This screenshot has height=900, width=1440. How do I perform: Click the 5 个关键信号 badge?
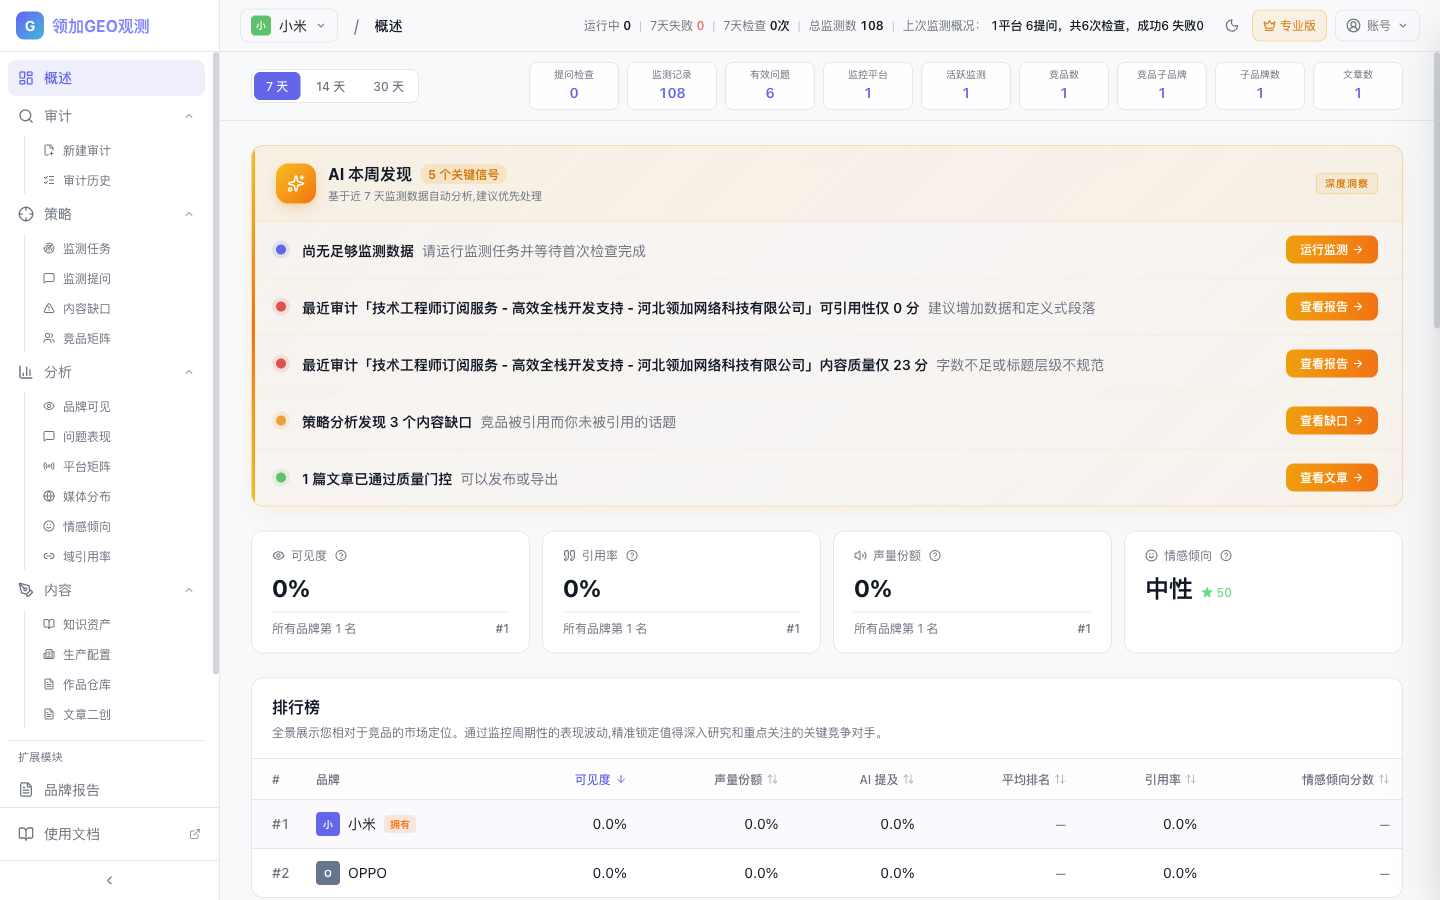[x=463, y=174]
